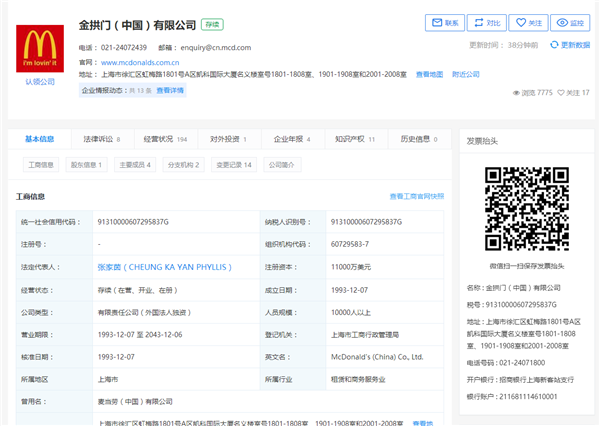Click 查看地图 next to the address

point(429,74)
